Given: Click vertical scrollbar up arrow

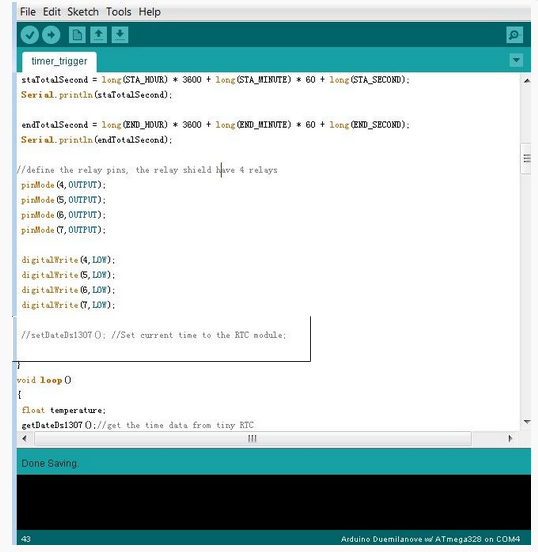Looking at the screenshot, I should (527, 81).
